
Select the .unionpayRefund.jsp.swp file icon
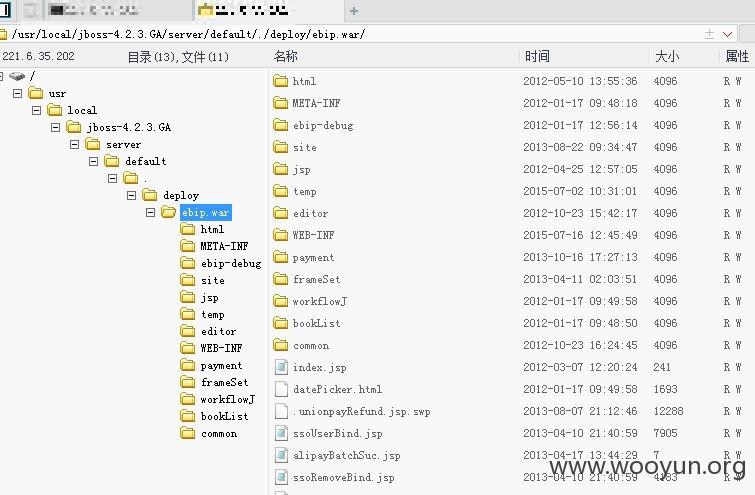pyautogui.click(x=281, y=411)
